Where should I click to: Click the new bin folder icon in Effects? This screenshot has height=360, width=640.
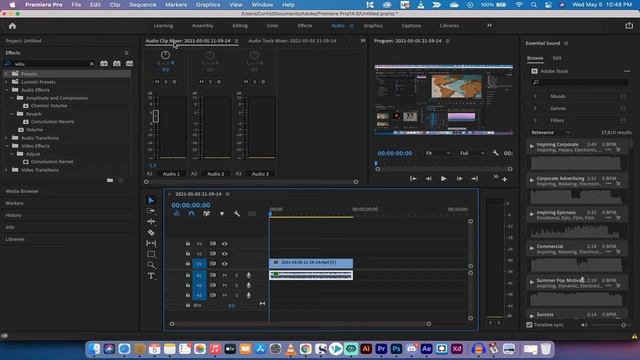point(110,180)
